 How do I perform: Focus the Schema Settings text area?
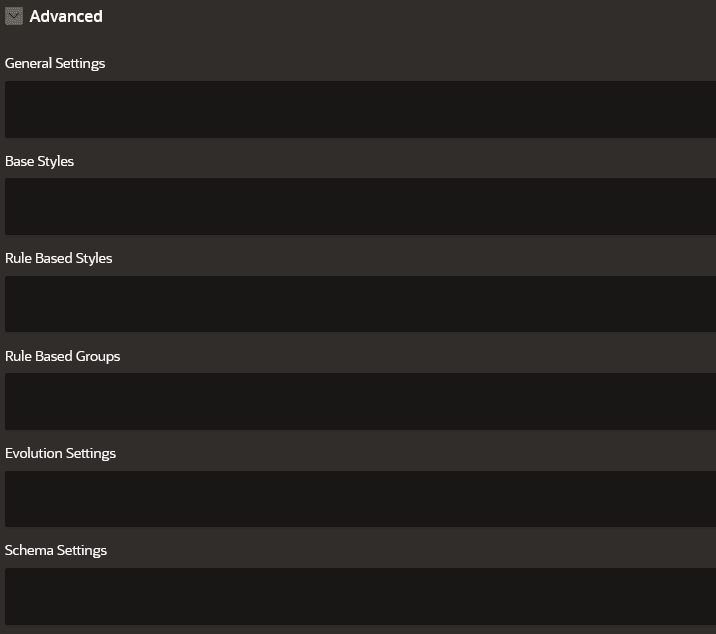(360, 597)
